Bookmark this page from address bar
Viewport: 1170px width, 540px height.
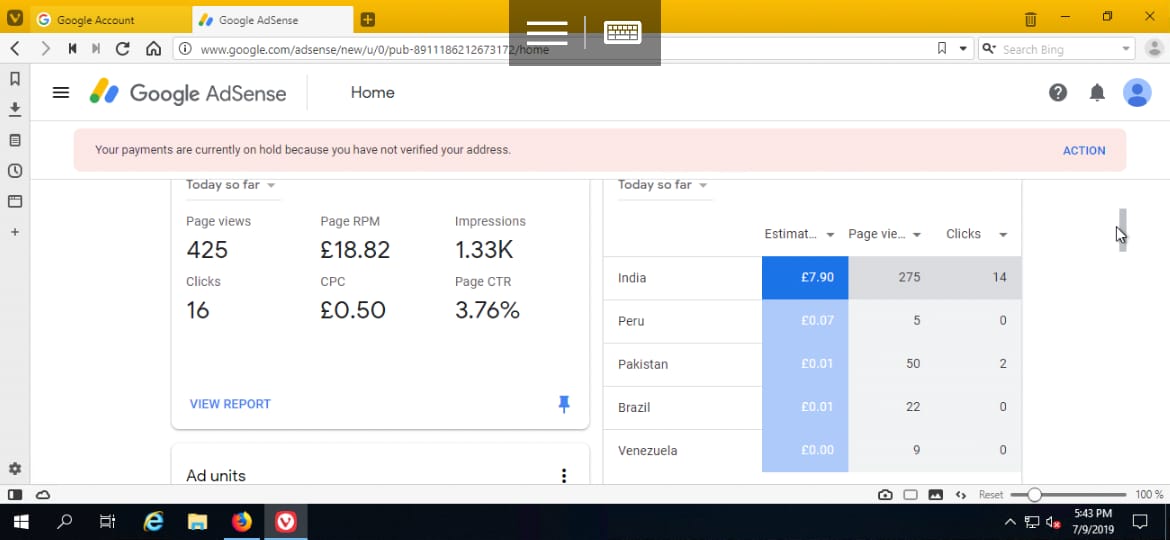click(x=942, y=49)
